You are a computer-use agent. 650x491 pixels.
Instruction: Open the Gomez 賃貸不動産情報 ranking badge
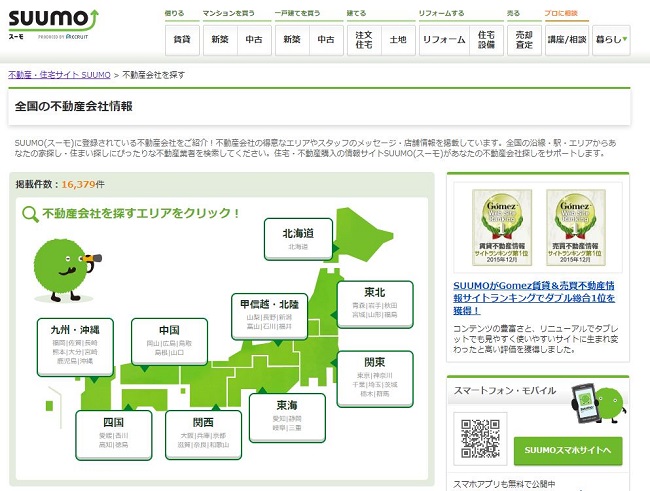502,227
